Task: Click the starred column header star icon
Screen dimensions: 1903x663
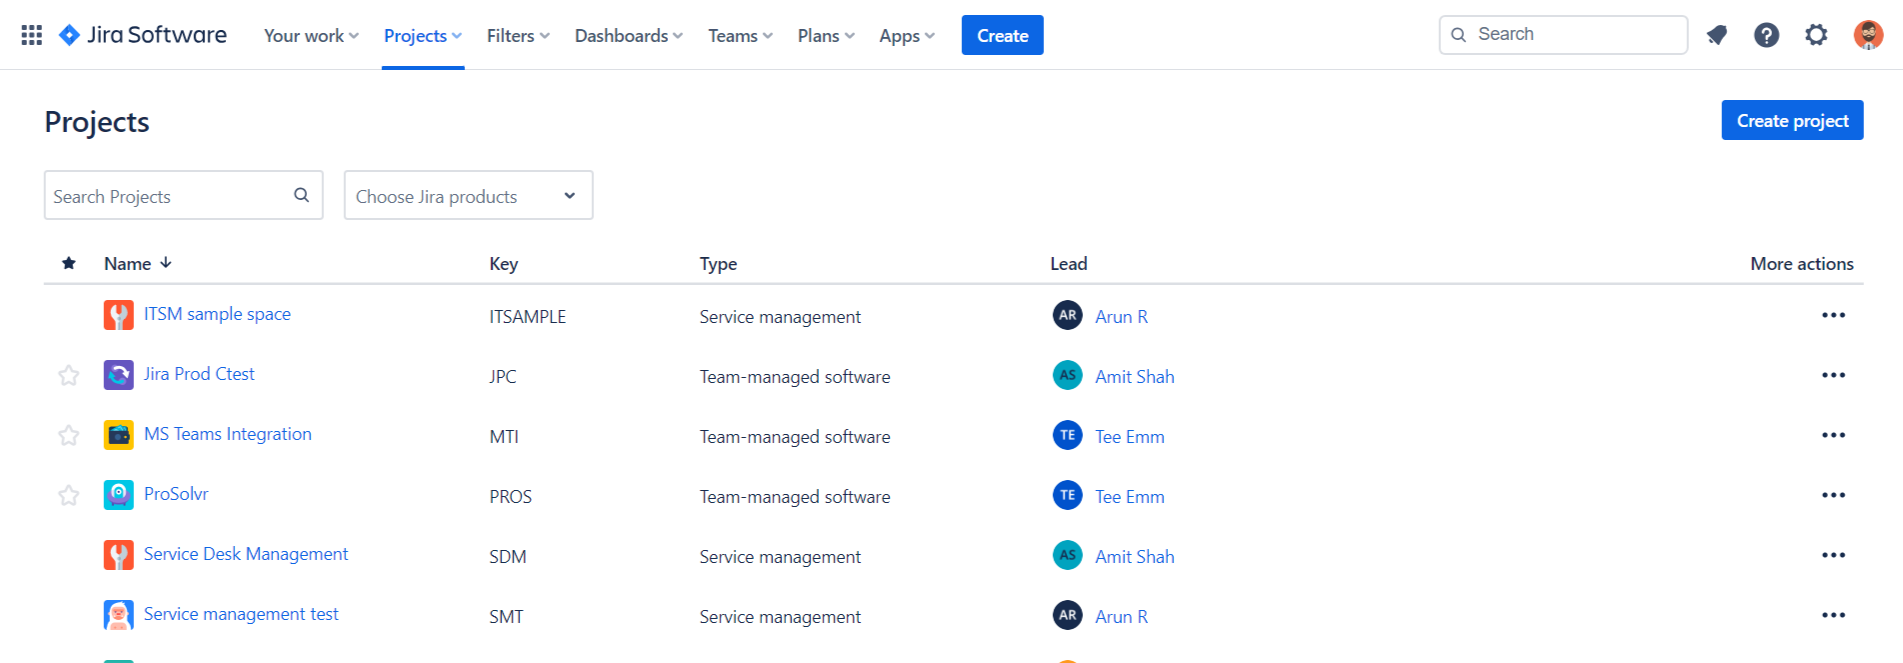Action: click(x=69, y=263)
